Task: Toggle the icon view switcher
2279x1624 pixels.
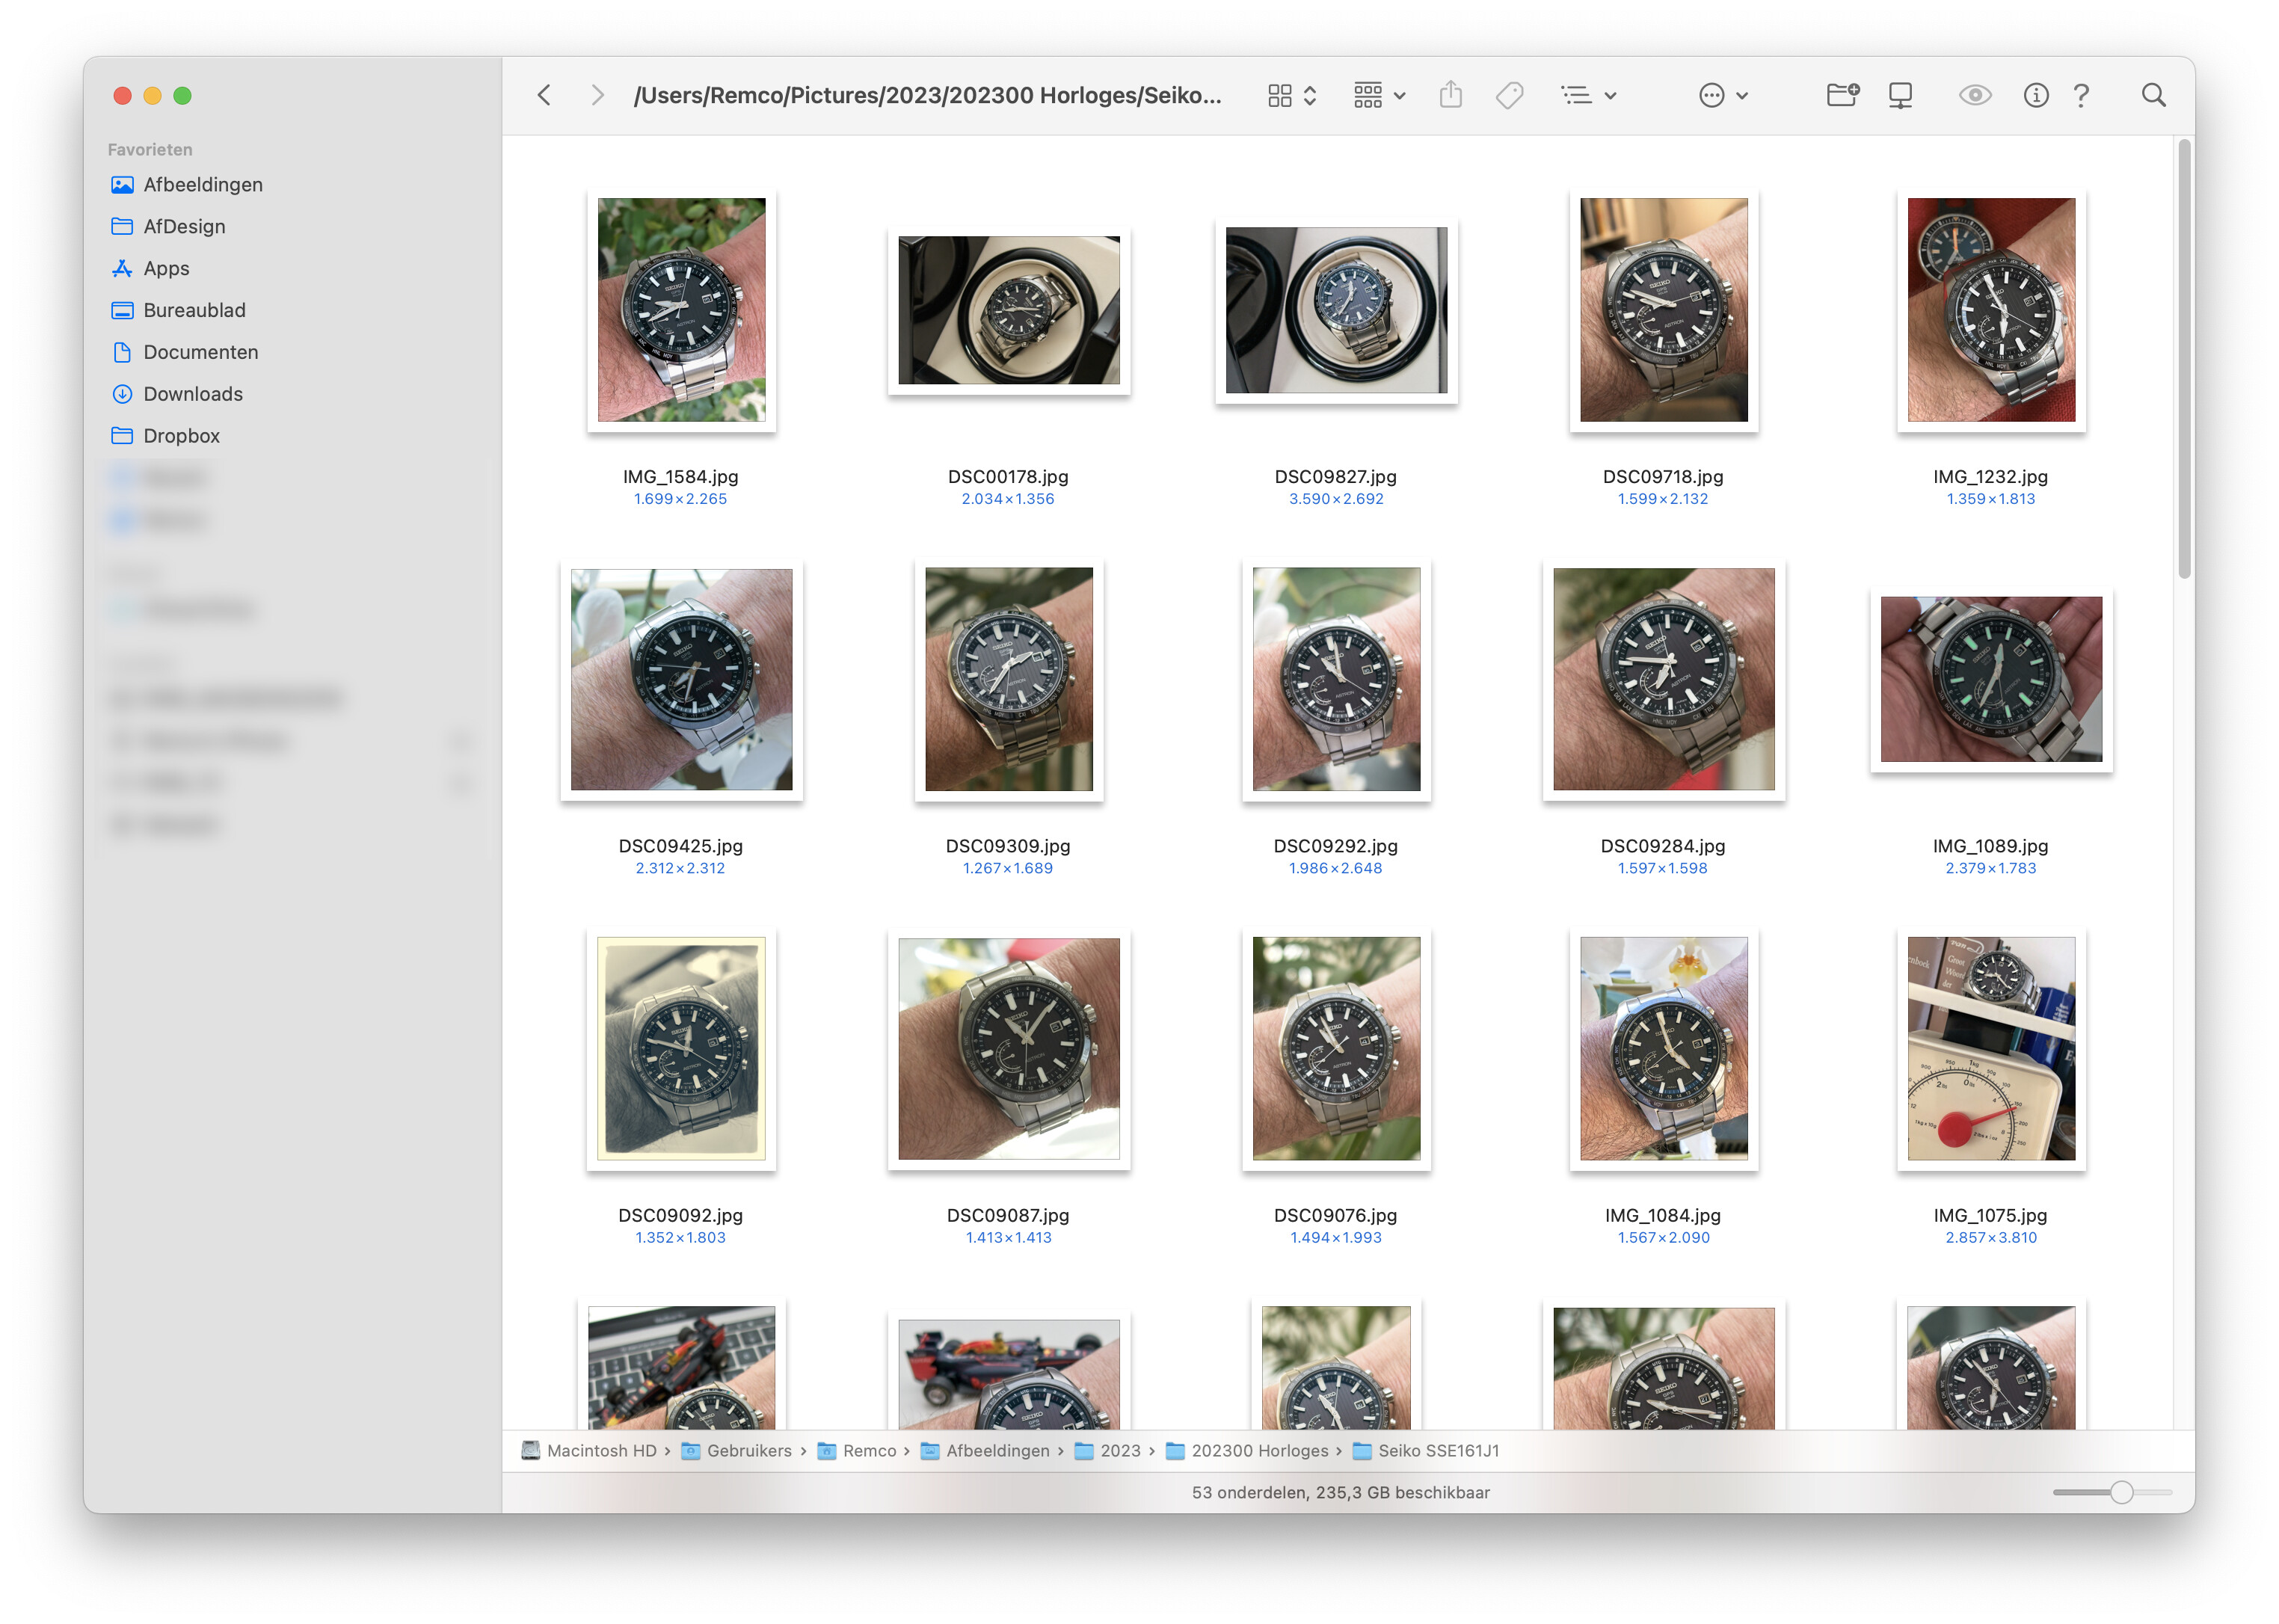Action: coord(1291,95)
